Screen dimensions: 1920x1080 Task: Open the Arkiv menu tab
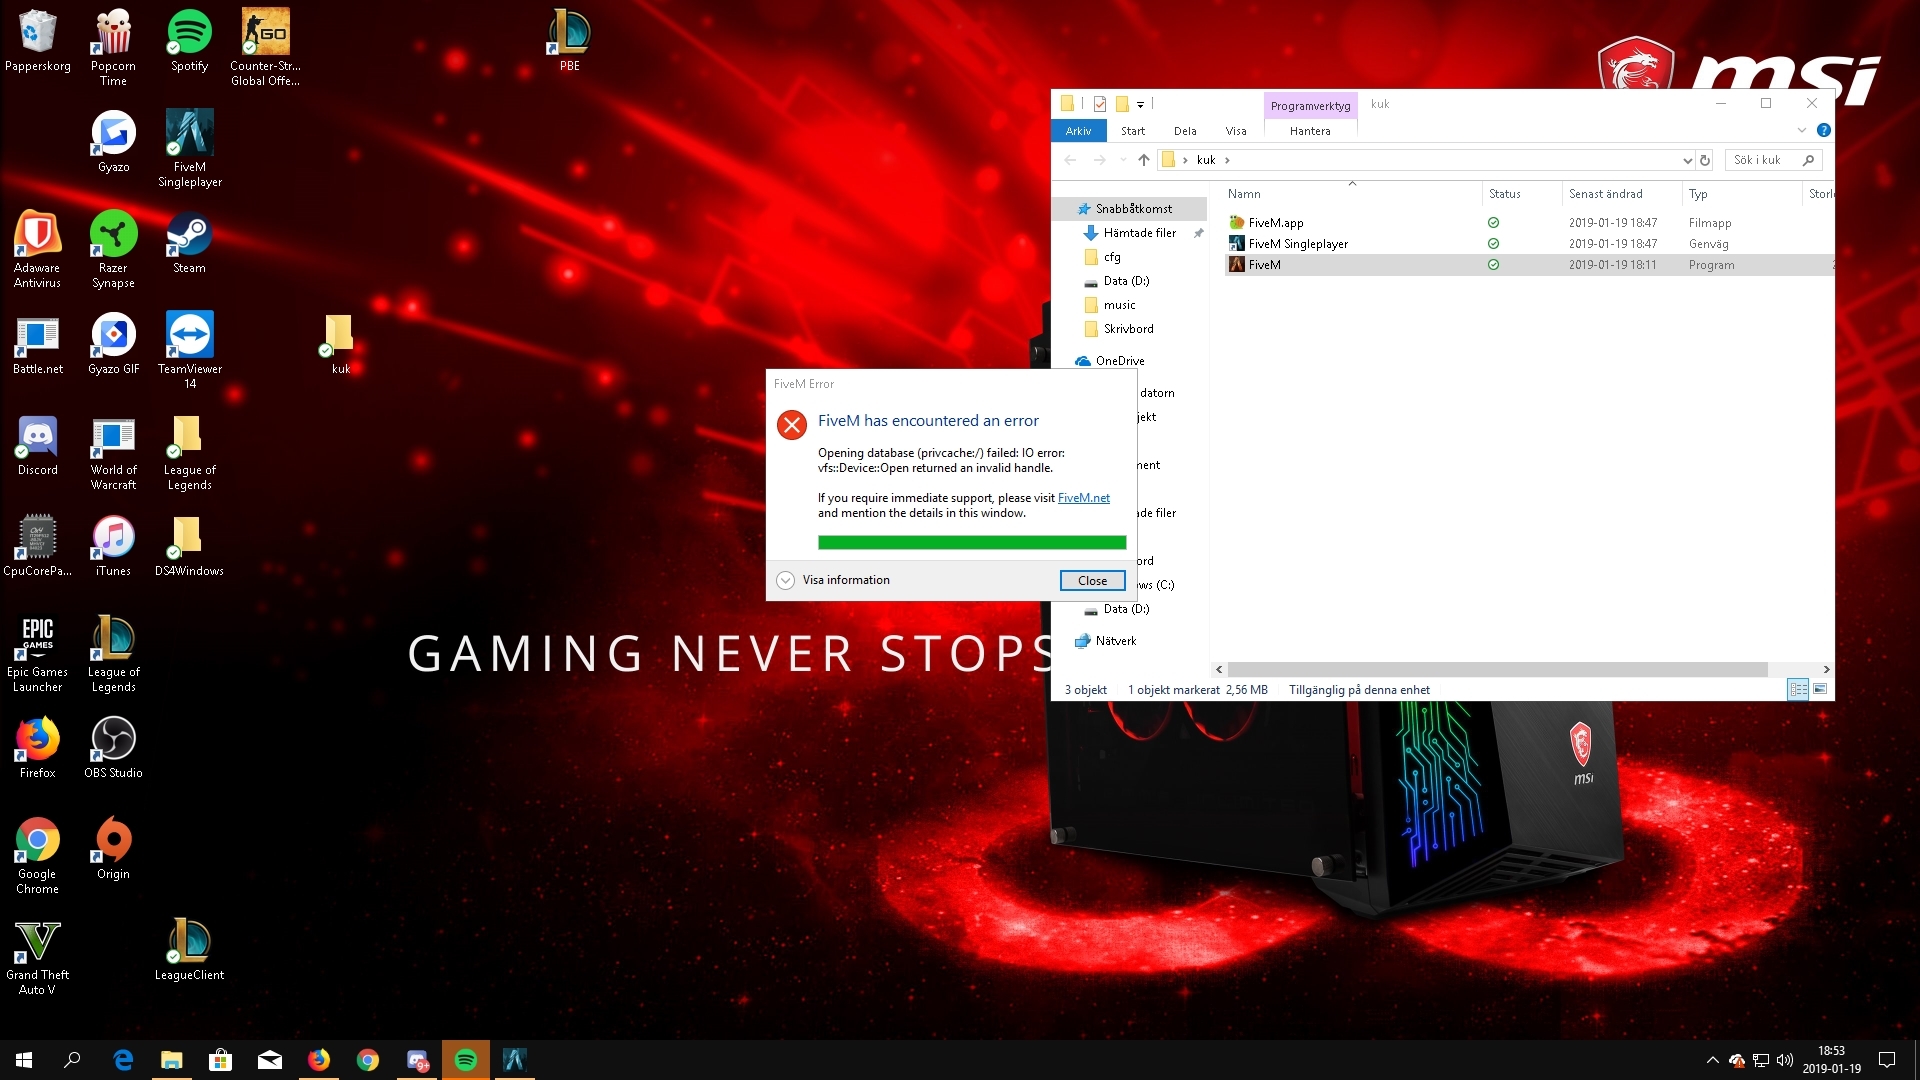pos(1078,131)
